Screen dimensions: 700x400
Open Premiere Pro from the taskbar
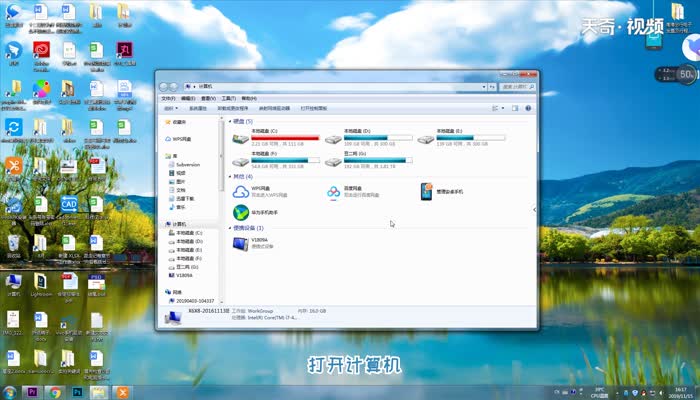pyautogui.click(x=32, y=393)
